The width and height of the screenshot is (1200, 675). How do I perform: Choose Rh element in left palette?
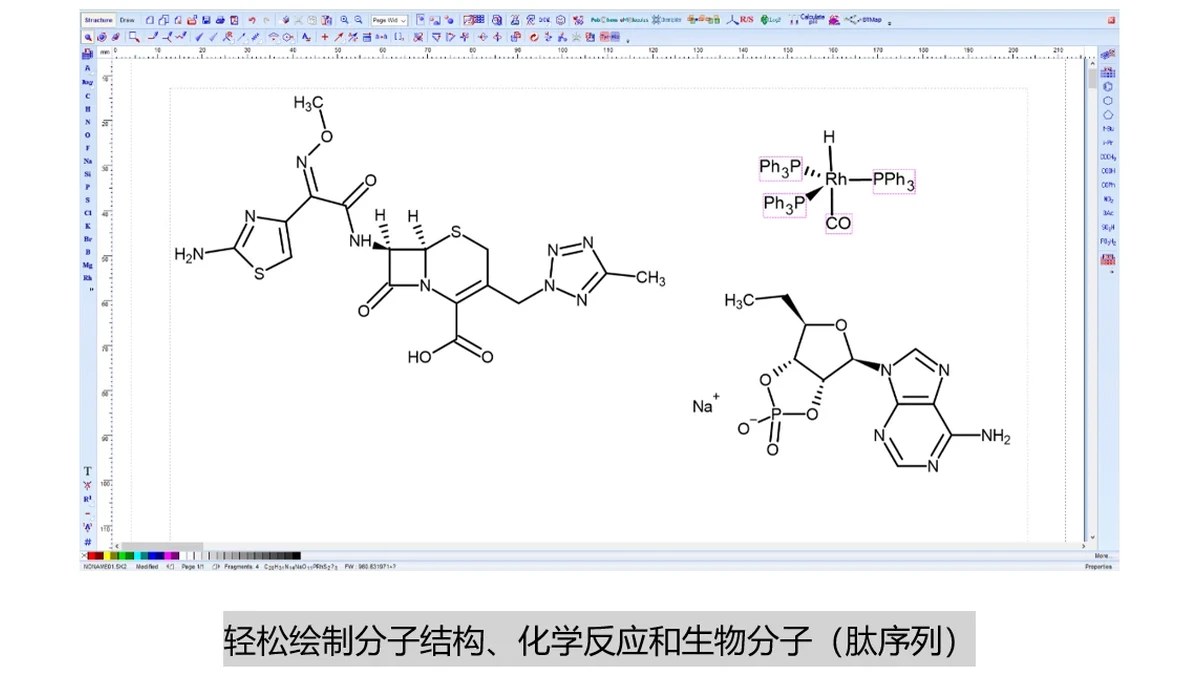[x=87, y=277]
